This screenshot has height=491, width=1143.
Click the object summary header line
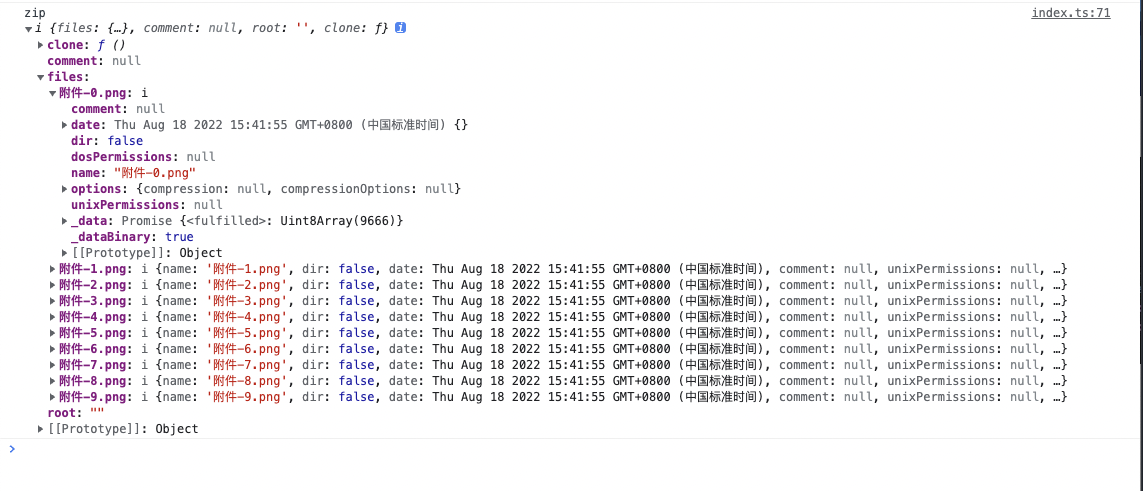[212, 29]
